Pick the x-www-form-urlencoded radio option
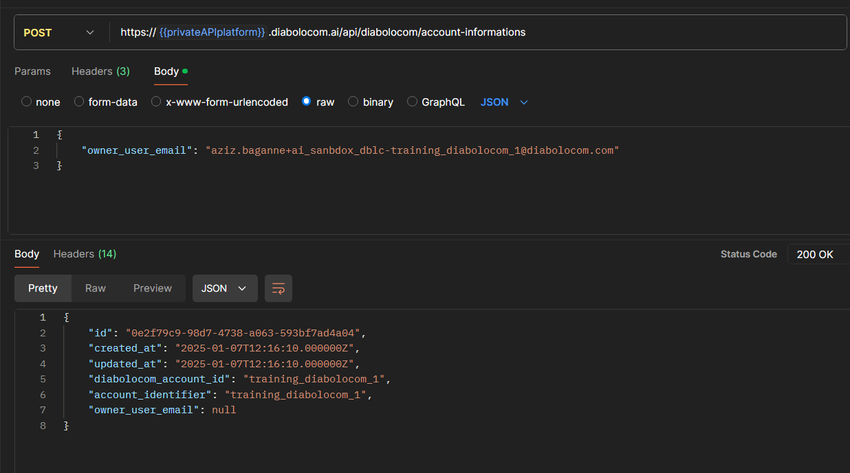Viewport: 850px width, 473px height. point(157,102)
